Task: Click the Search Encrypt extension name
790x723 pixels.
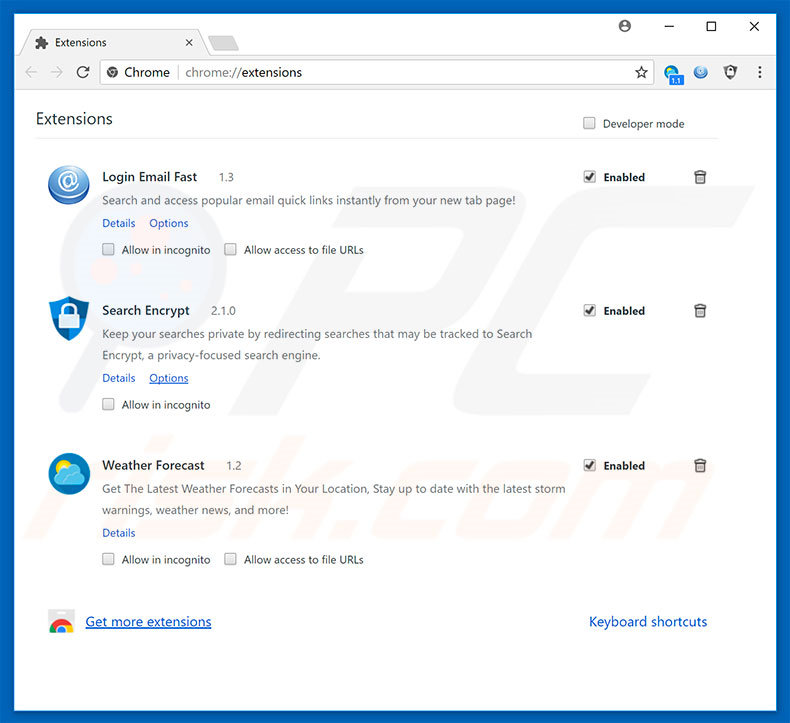Action: coord(146,310)
